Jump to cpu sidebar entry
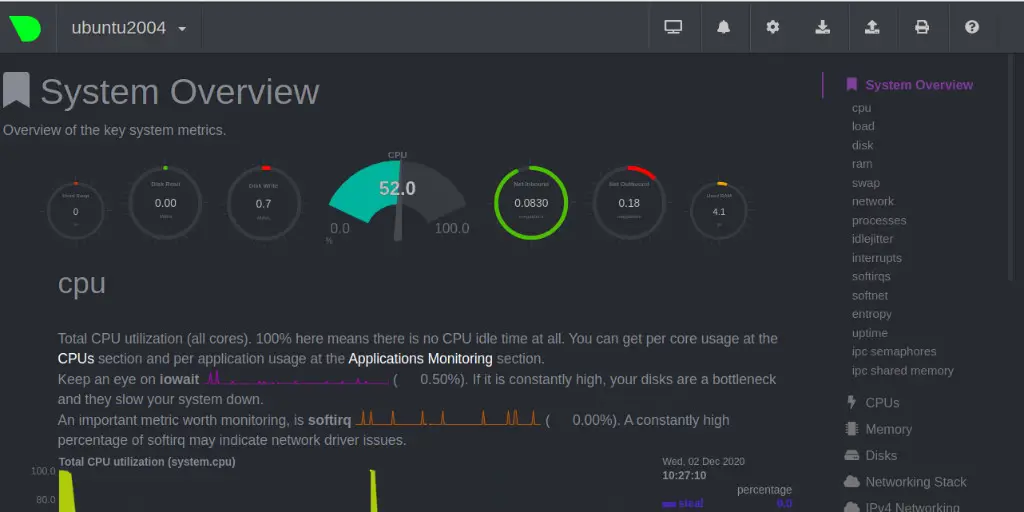This screenshot has height=512, width=1024. pyautogui.click(x=861, y=108)
